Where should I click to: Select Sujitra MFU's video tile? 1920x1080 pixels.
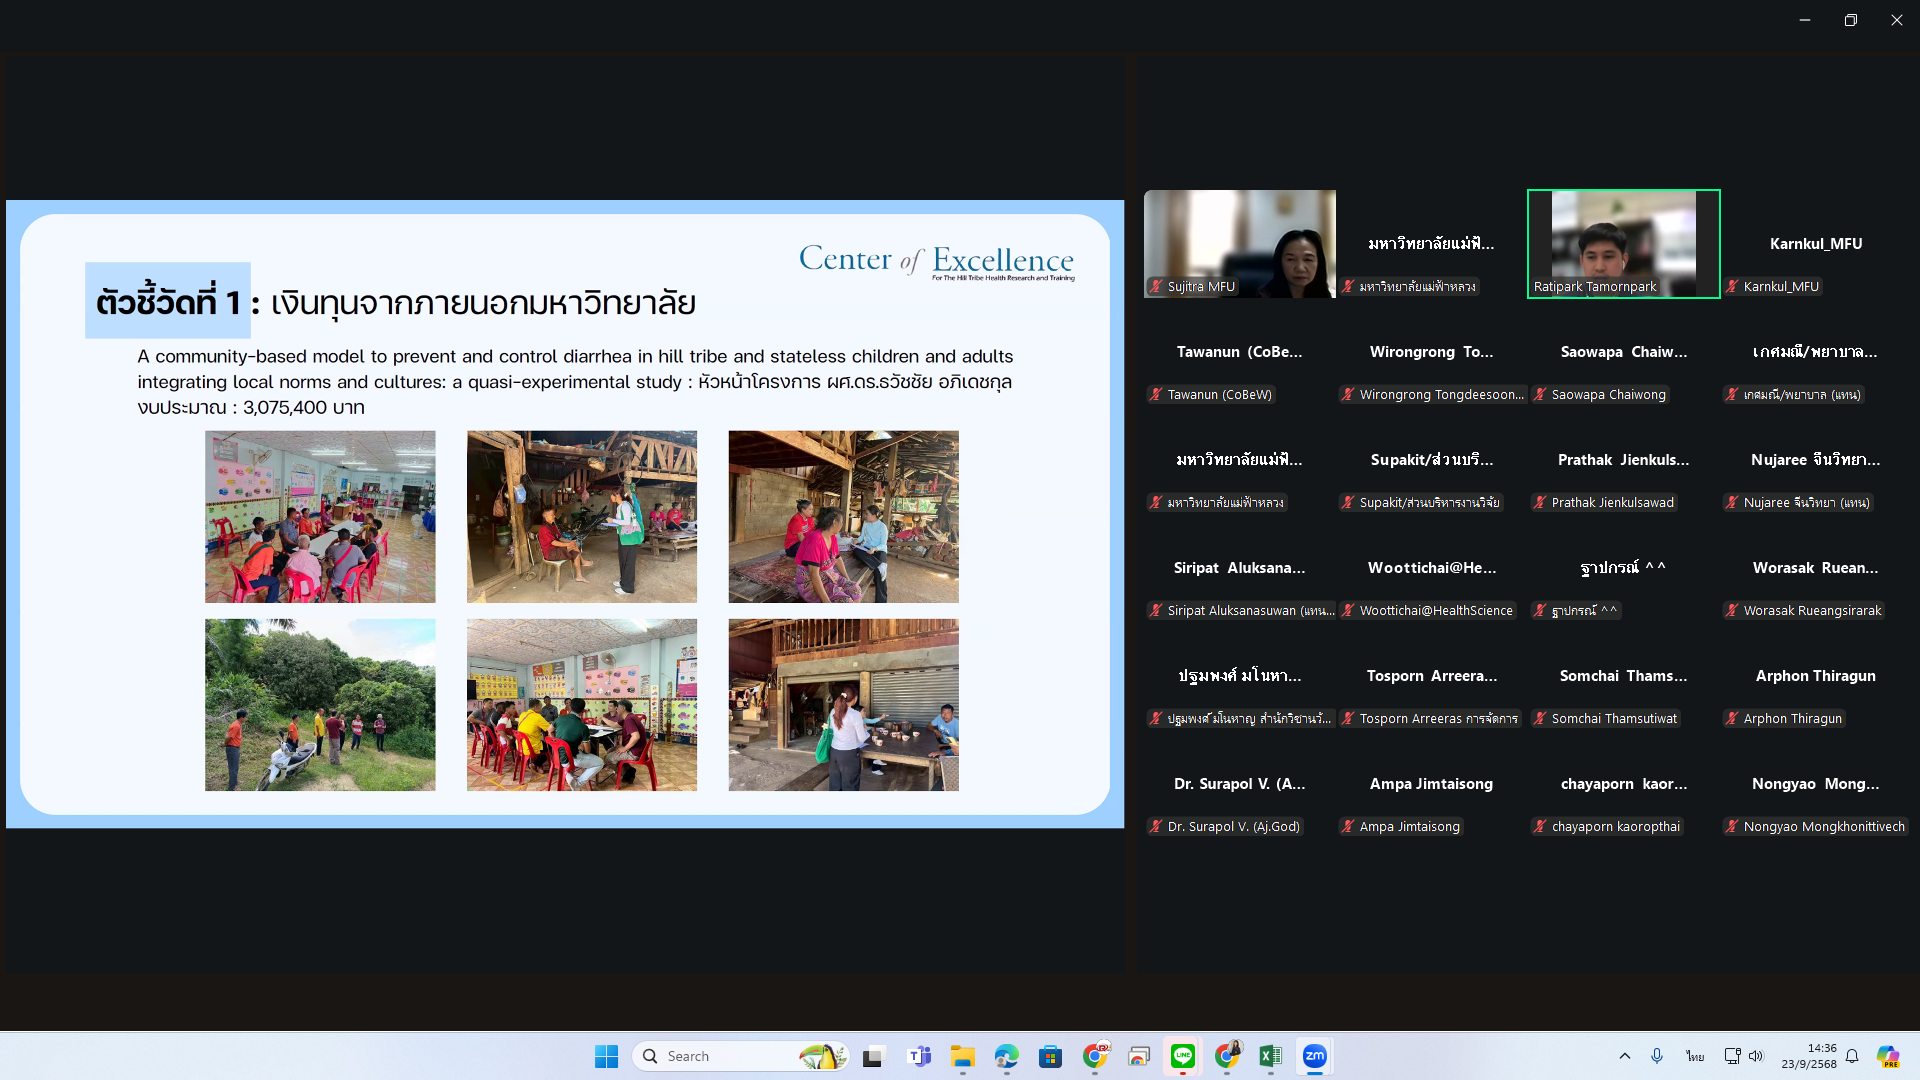point(1239,243)
